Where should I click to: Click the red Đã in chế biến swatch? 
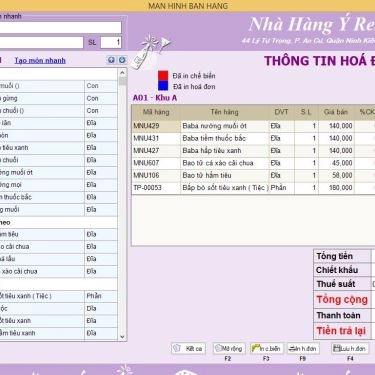(x=163, y=76)
